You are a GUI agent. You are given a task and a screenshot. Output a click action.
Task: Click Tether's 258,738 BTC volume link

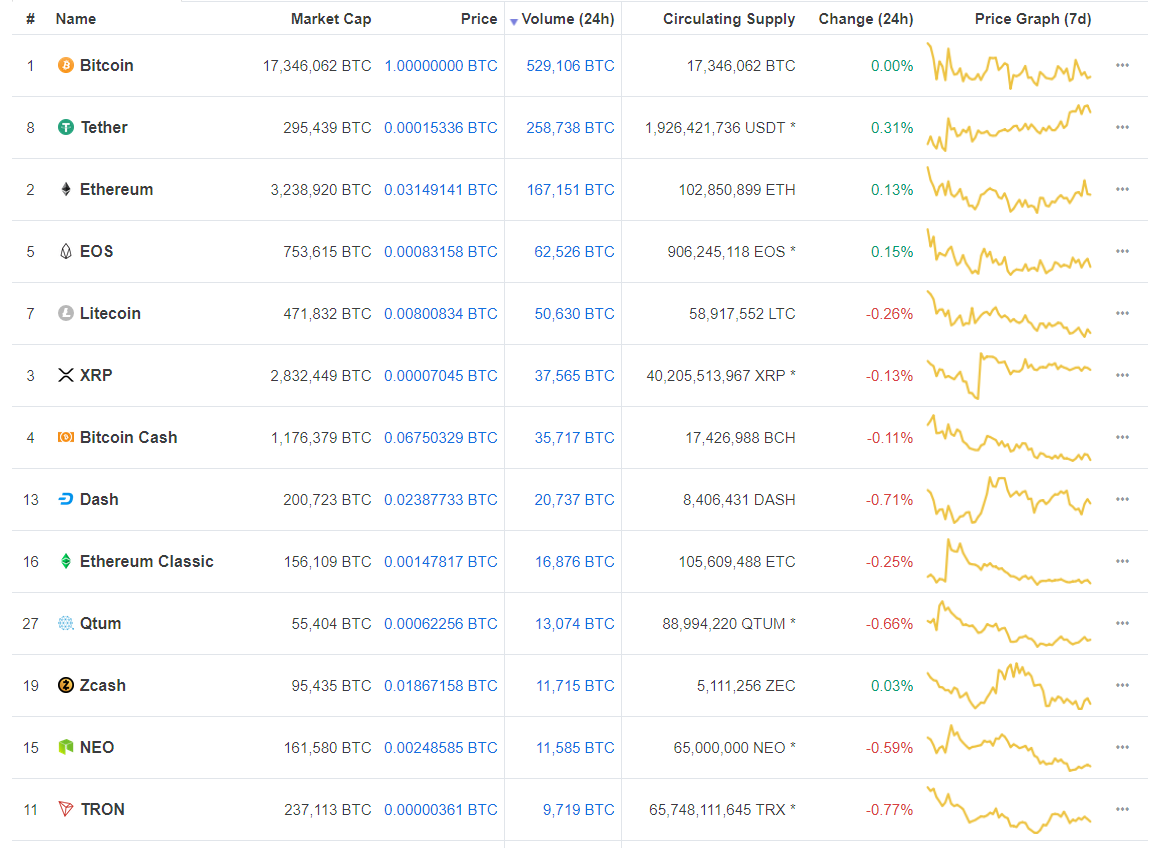570,128
